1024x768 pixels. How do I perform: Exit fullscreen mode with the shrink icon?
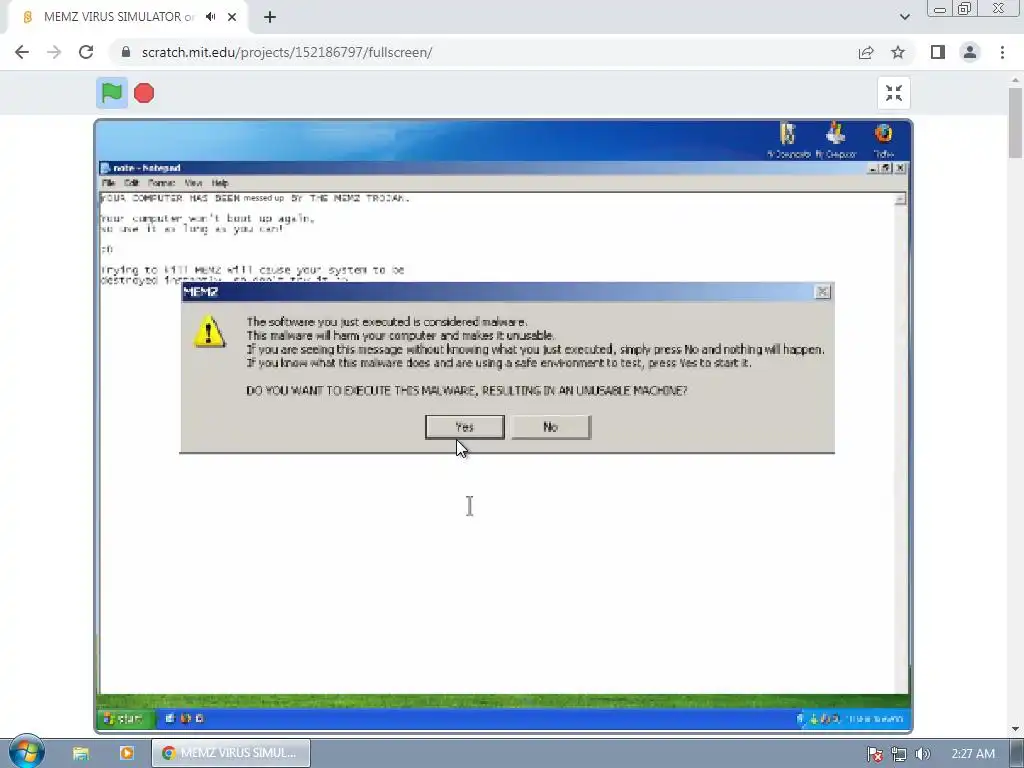(x=893, y=93)
